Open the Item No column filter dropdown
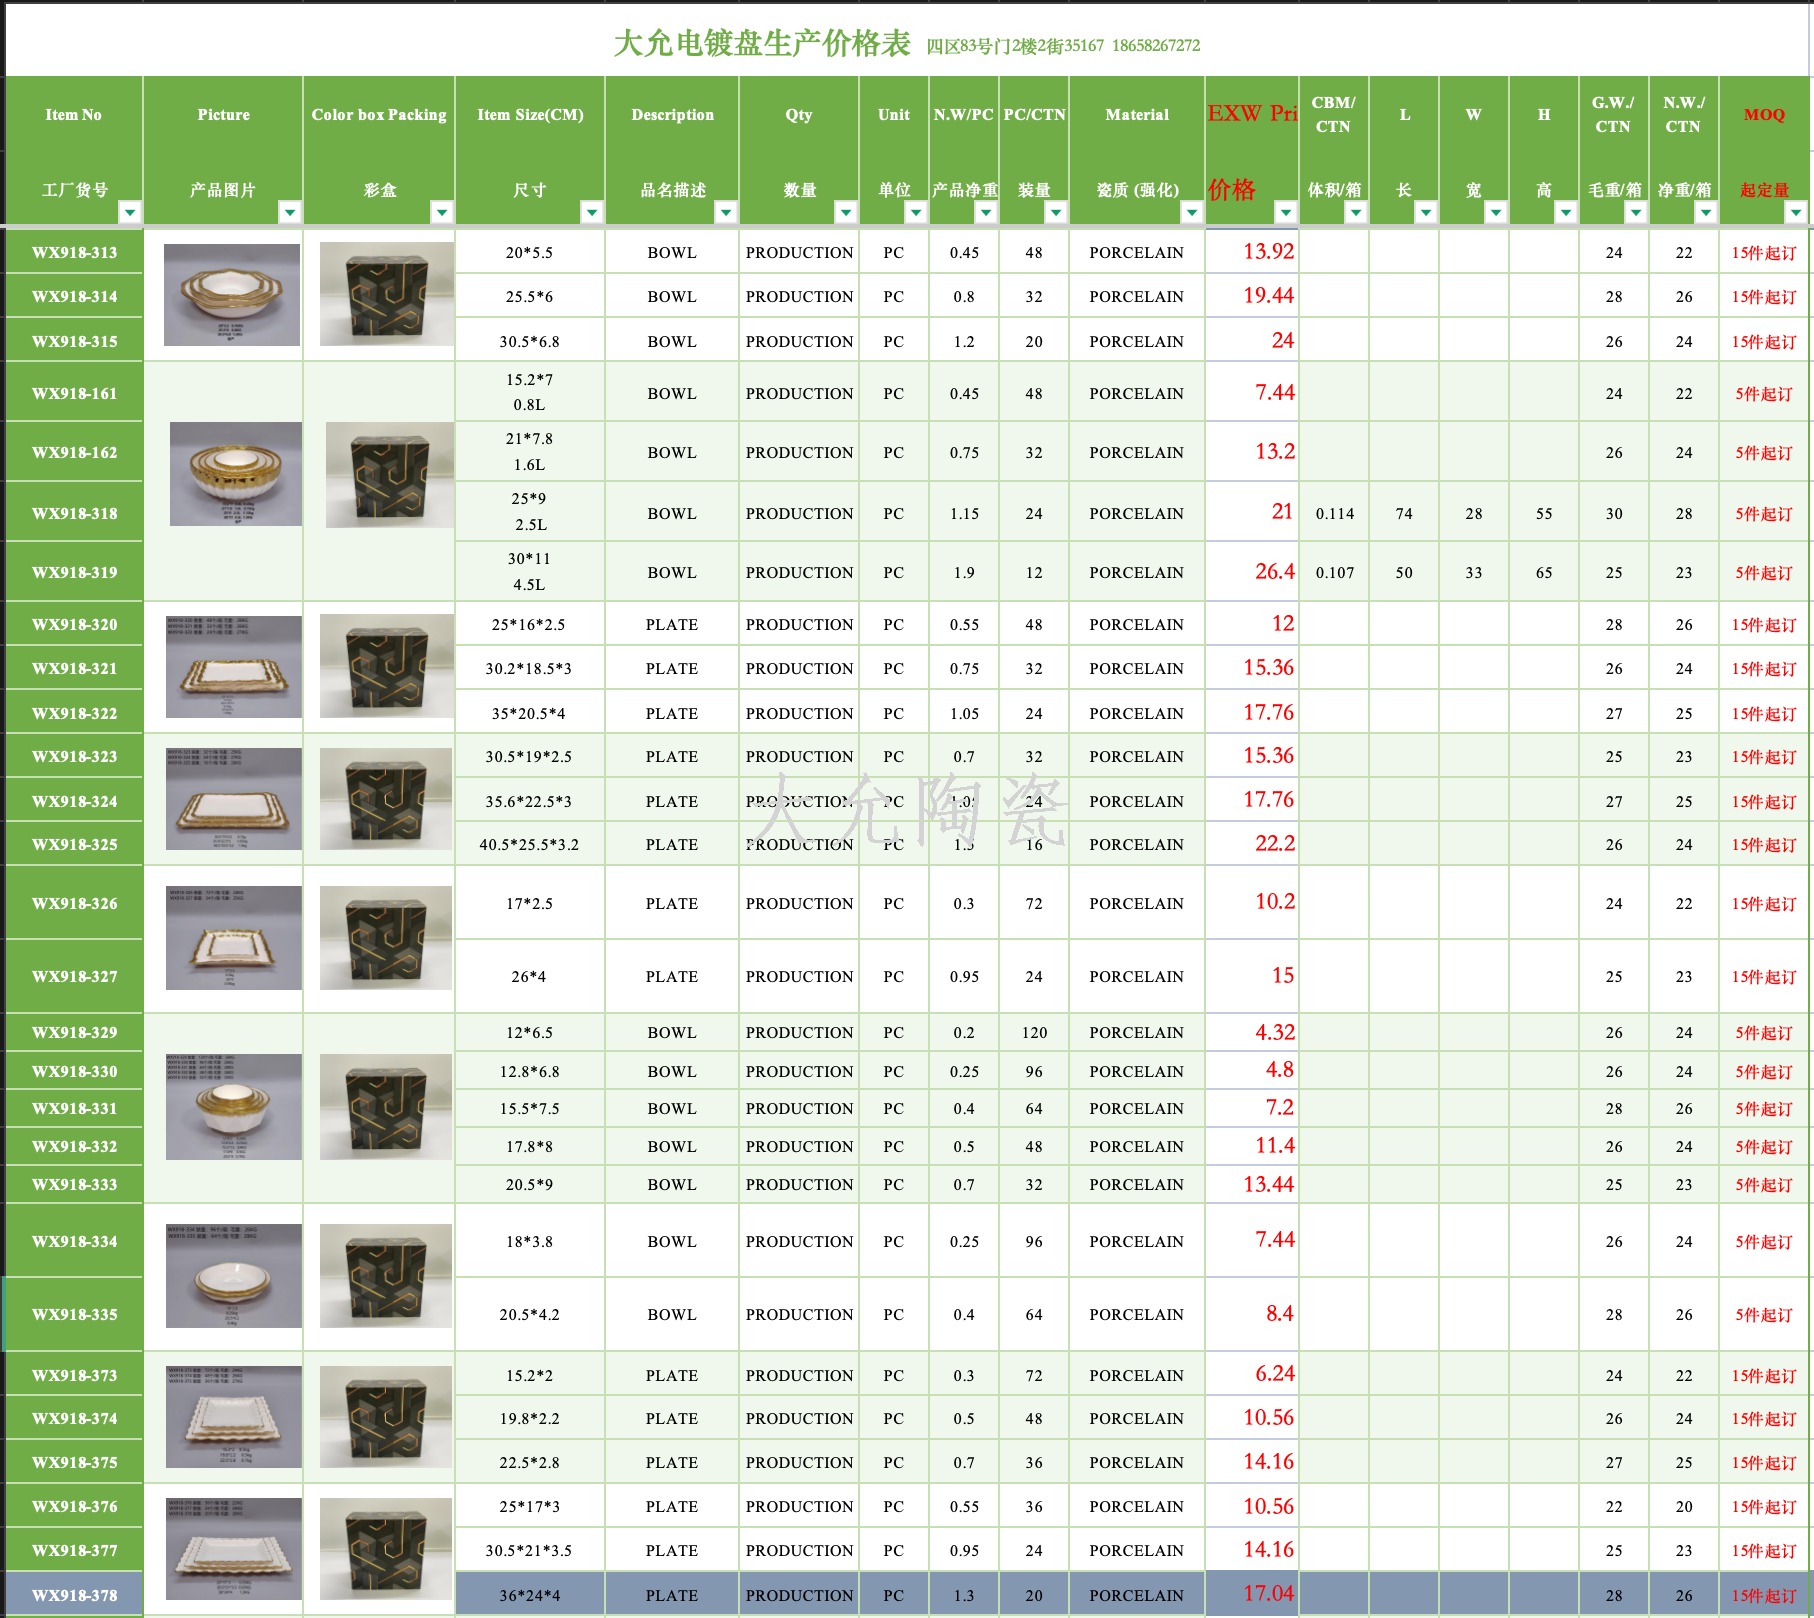This screenshot has height=1618, width=1814. (x=130, y=212)
